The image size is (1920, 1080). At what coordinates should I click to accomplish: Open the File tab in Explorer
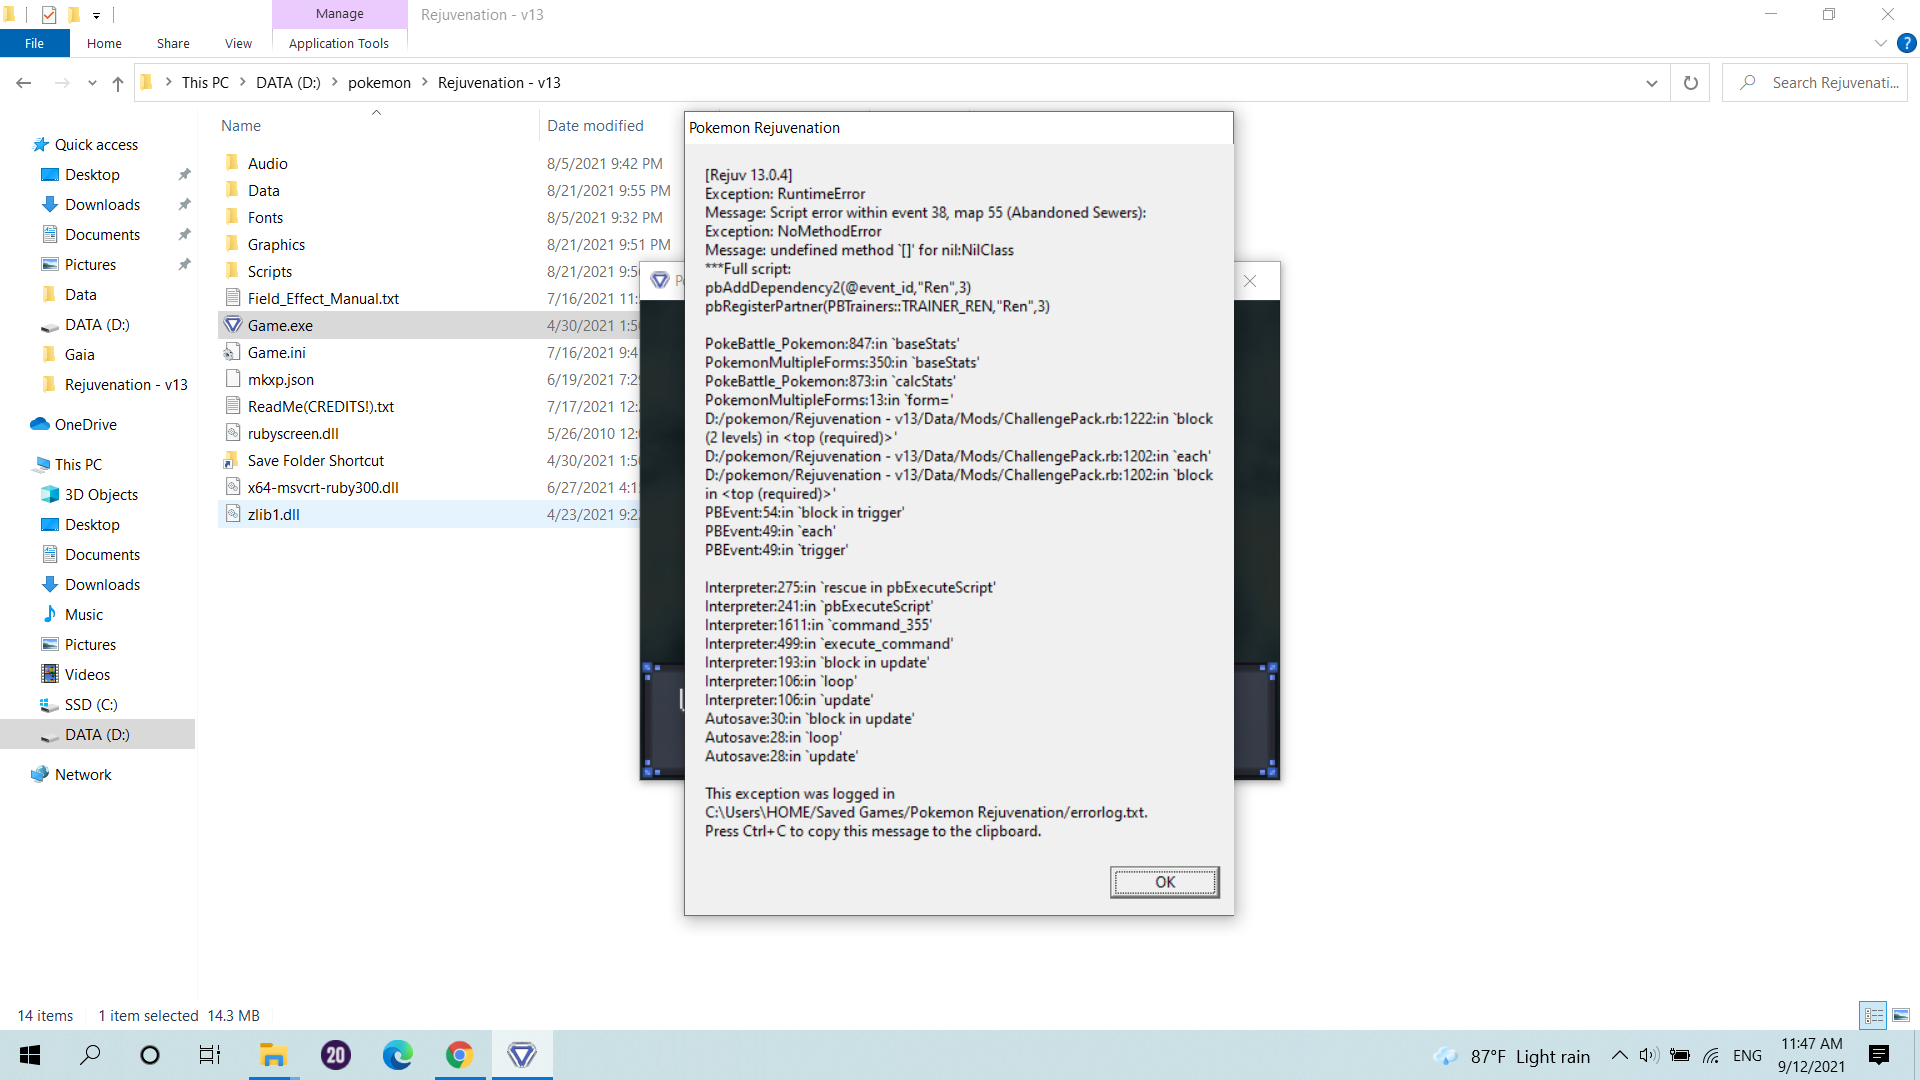[34, 43]
